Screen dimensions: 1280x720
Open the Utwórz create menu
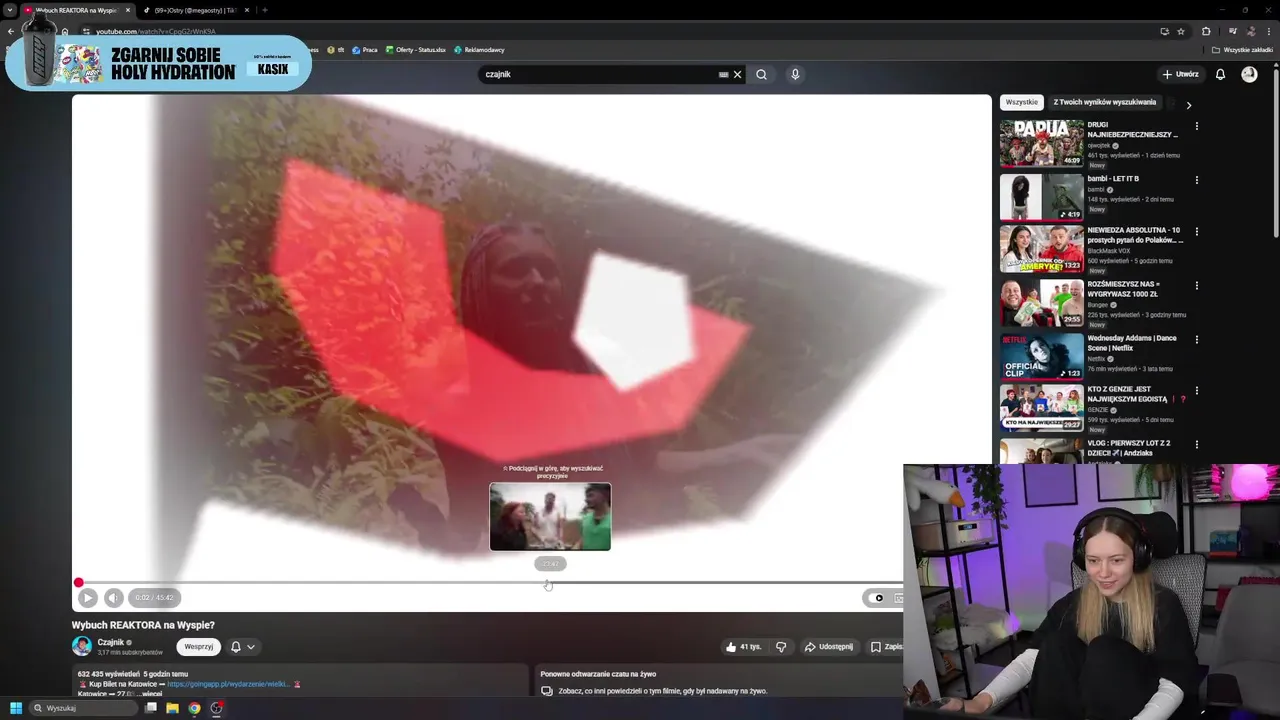coord(1180,74)
